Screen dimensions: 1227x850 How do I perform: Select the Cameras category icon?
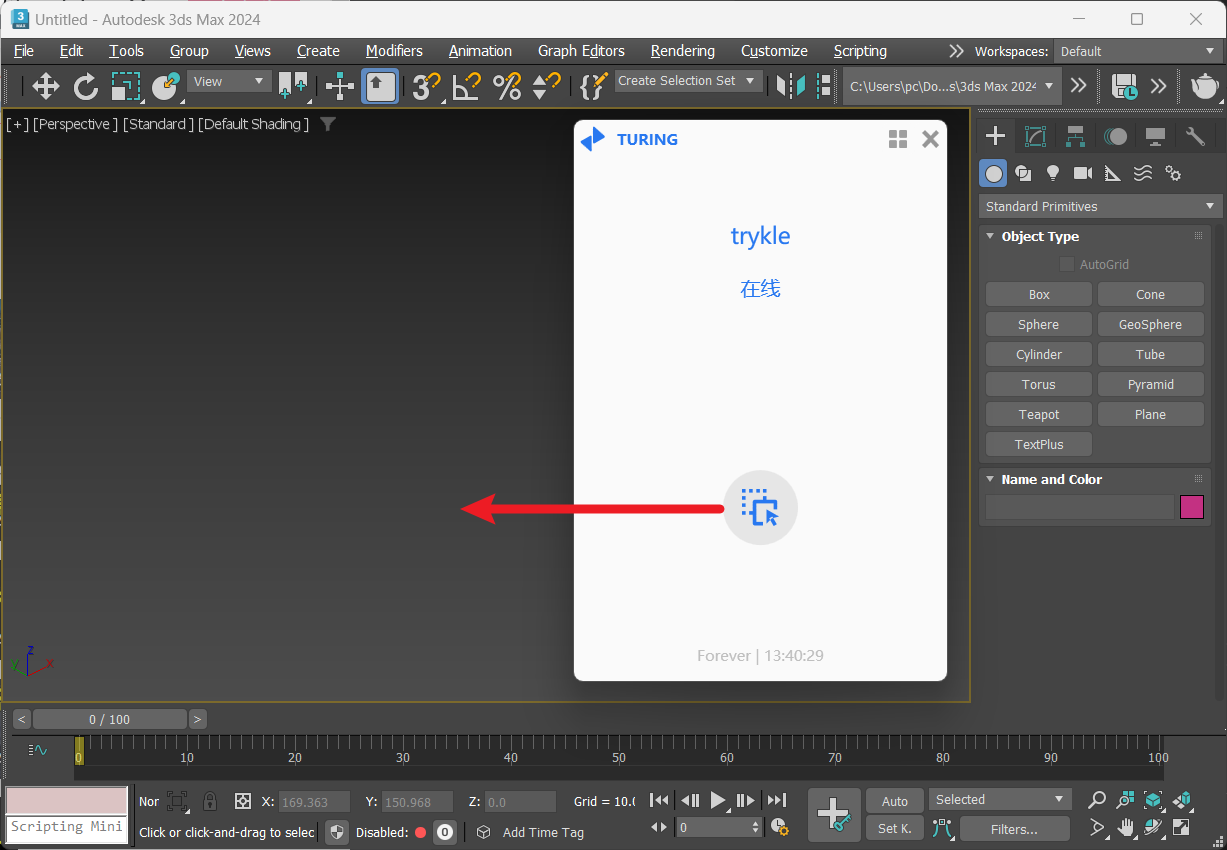coord(1083,173)
